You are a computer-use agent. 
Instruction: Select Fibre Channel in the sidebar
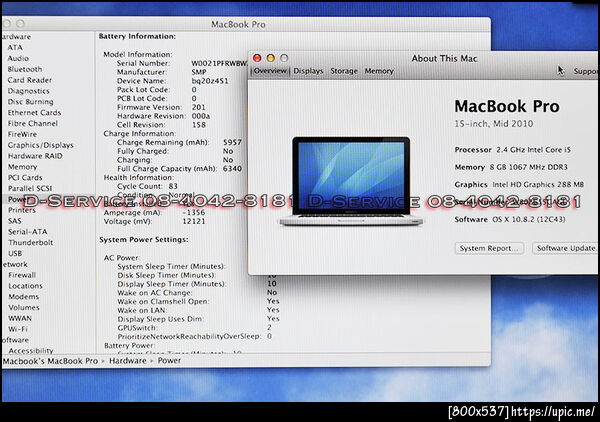tap(33, 123)
